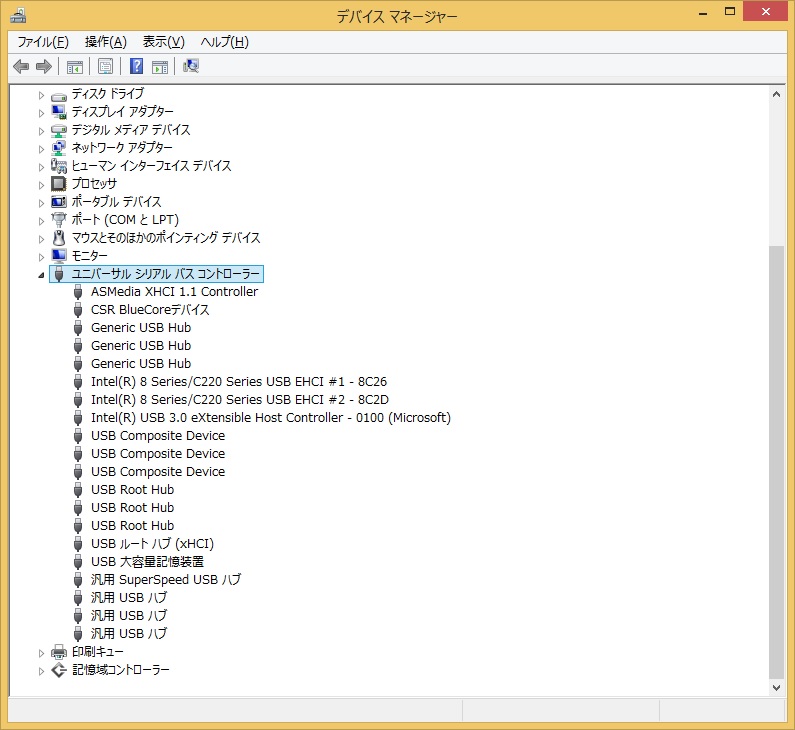Collapse the ユニバーサル シリアル バス コントローラー node
Viewport: 795px width, 730px height.
coord(41,275)
